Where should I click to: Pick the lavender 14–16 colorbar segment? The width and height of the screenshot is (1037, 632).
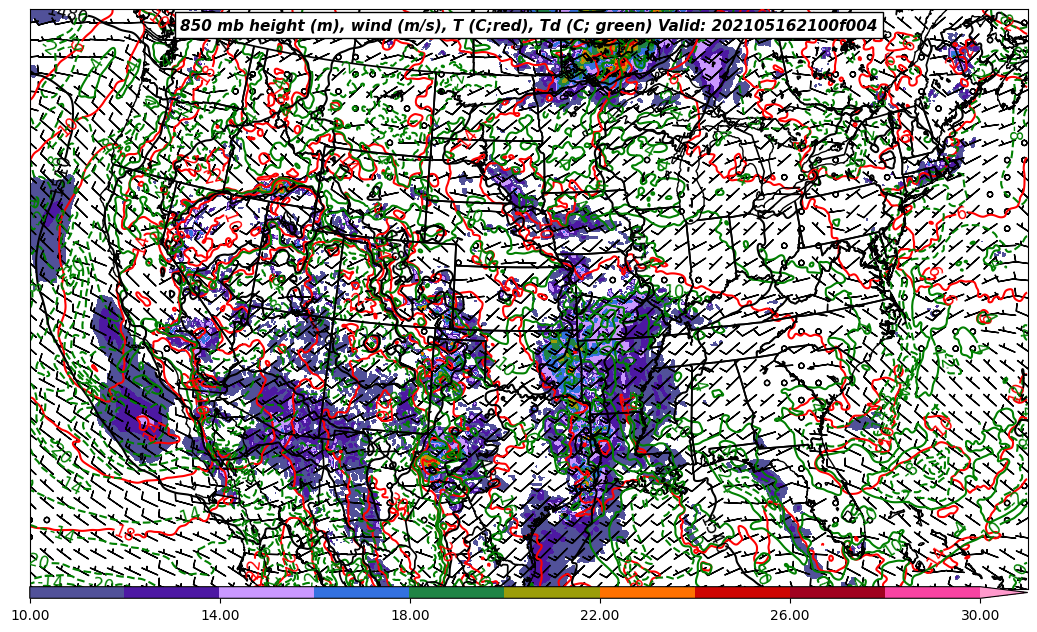267,592
